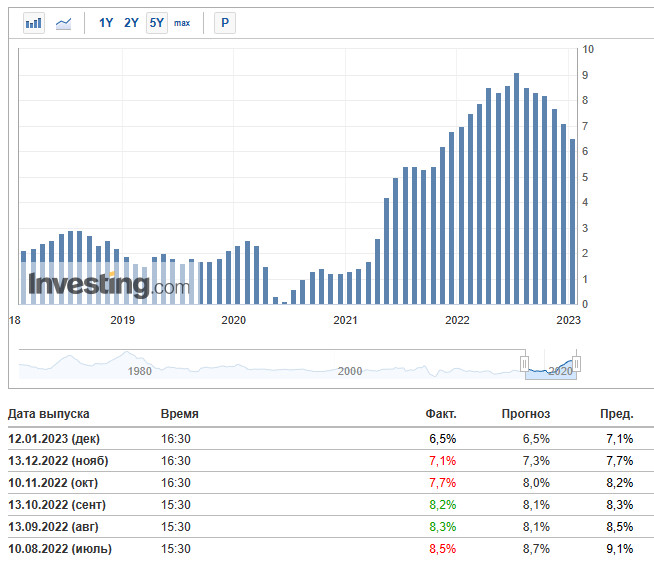Click the right handle of the range navigator

(576, 362)
